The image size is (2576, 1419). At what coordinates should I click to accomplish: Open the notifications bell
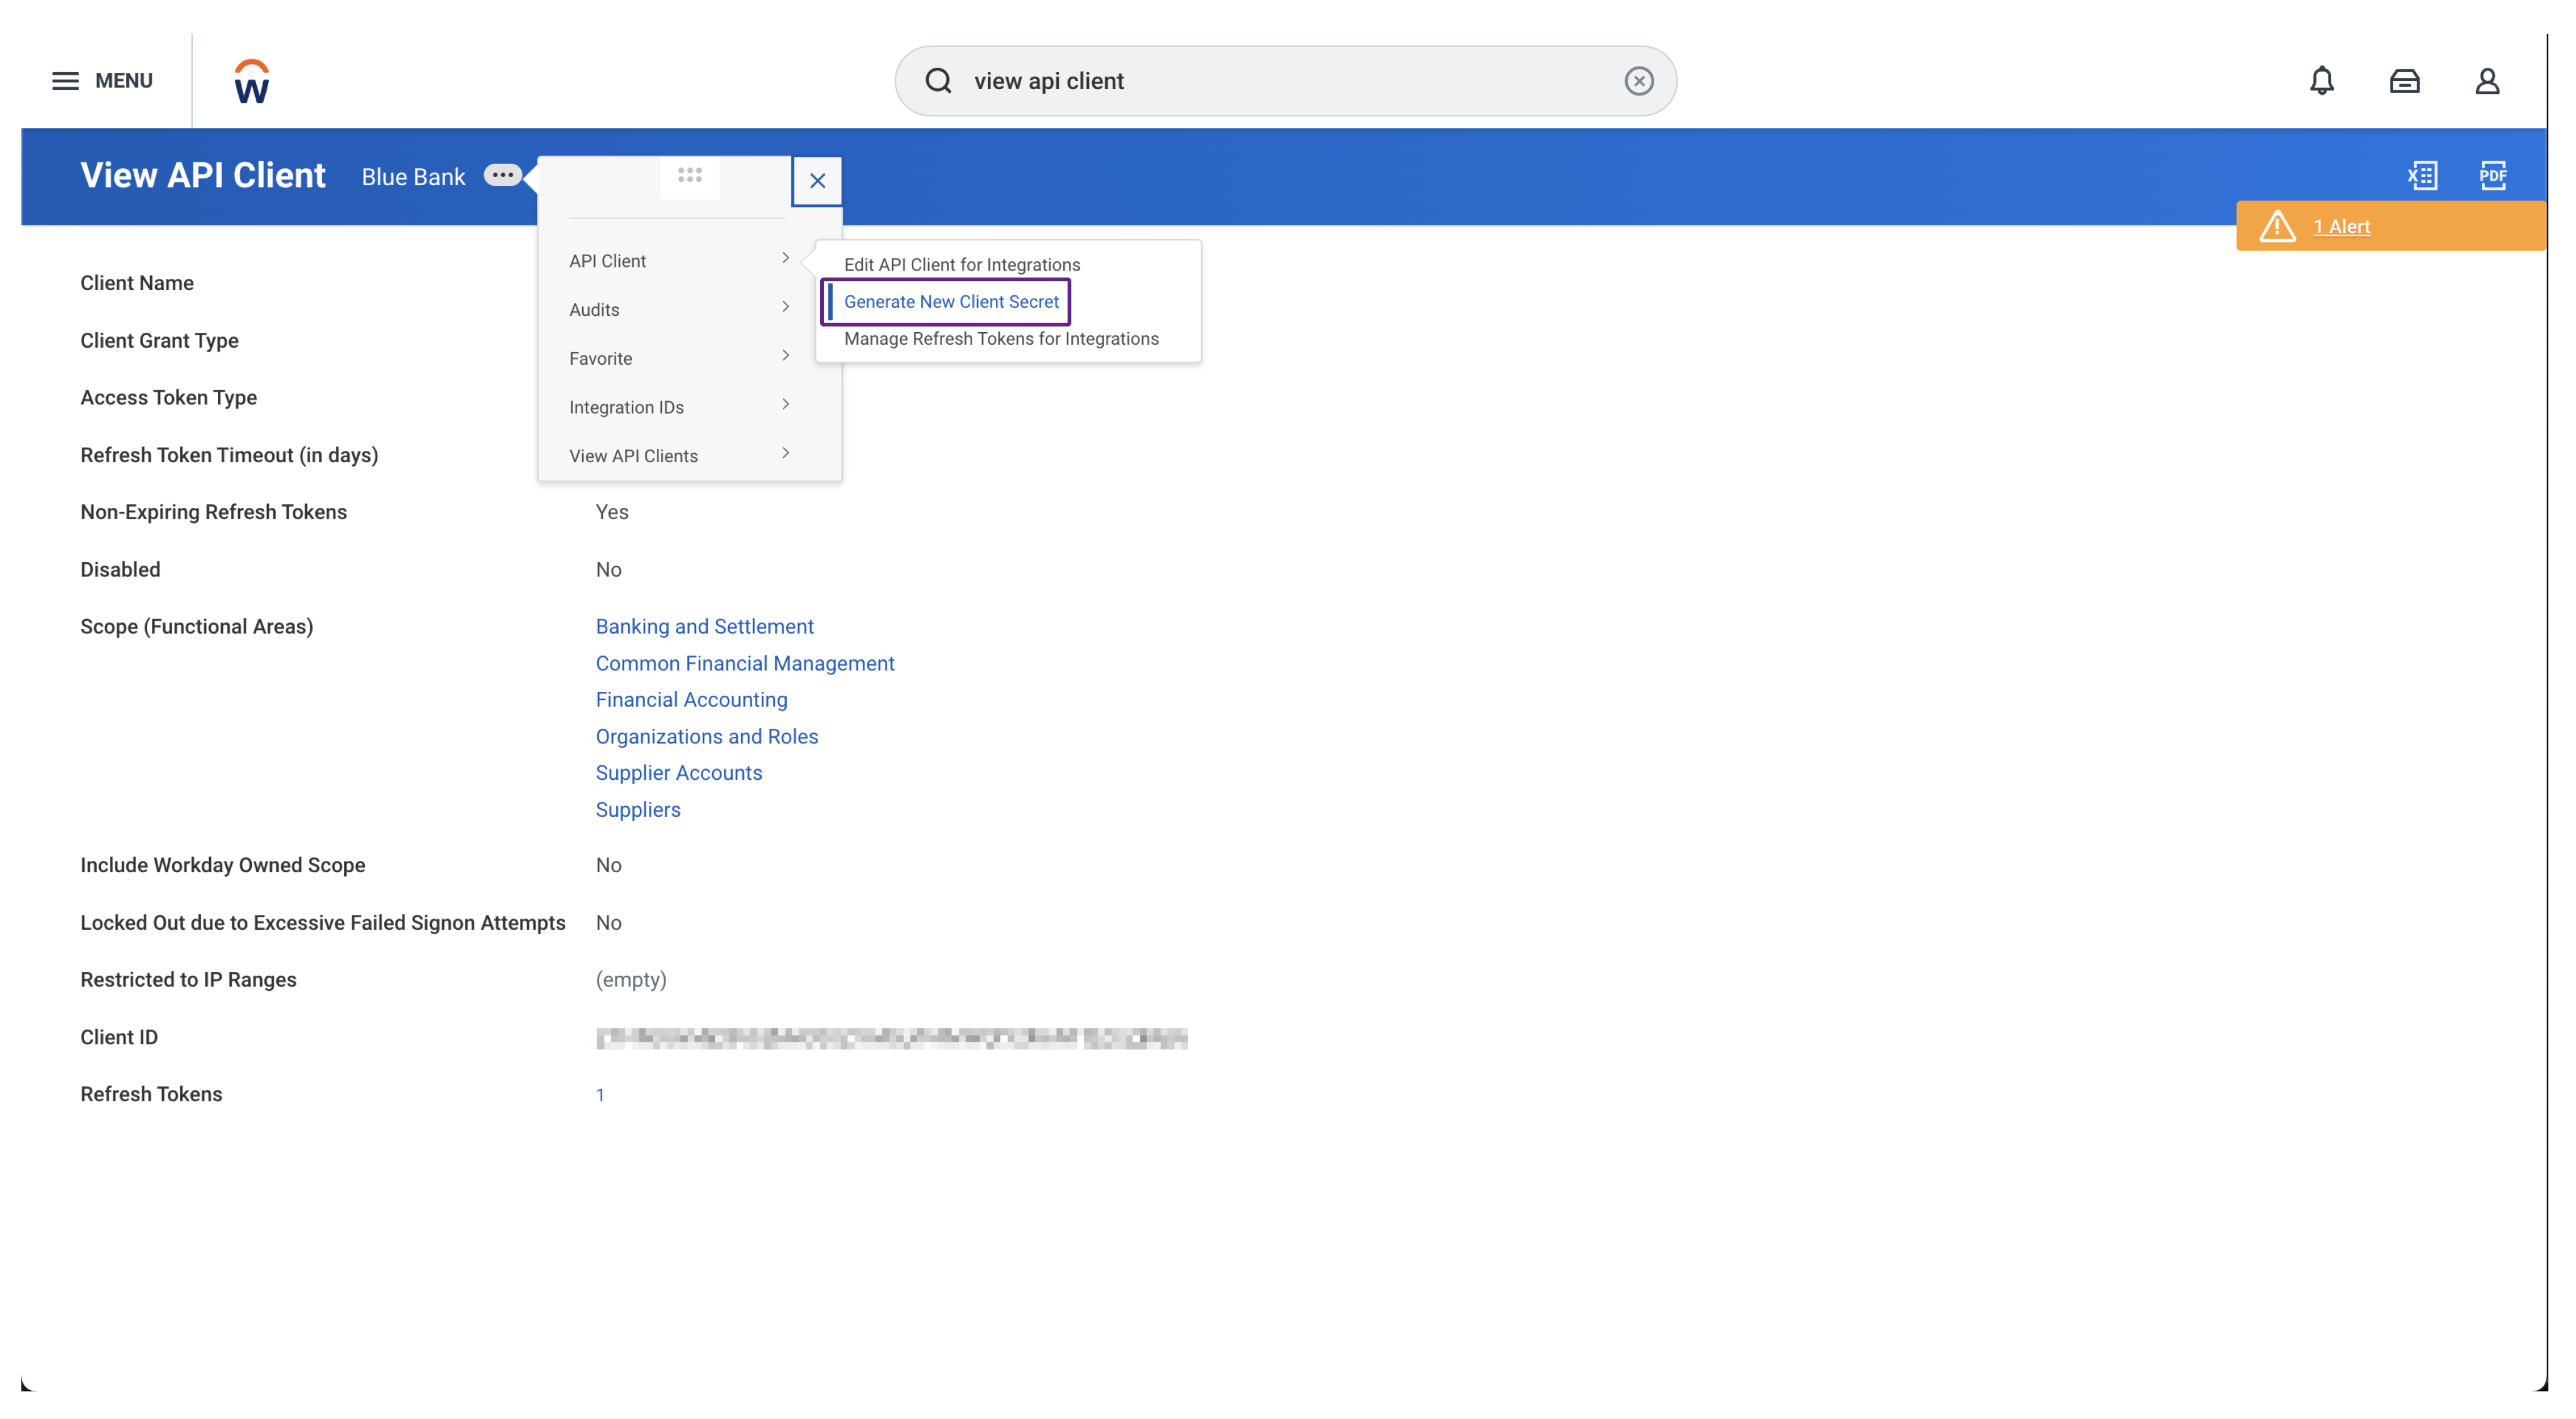coord(2322,80)
